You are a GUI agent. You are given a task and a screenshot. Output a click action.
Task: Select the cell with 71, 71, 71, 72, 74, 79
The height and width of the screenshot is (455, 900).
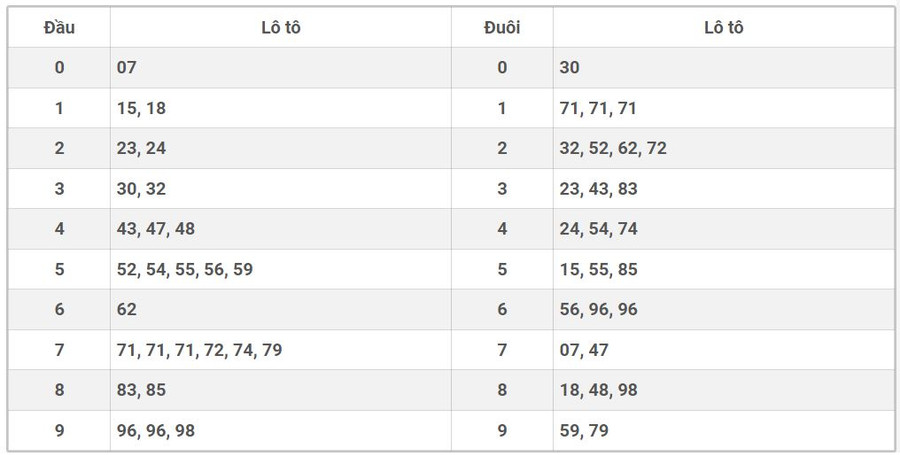[x=200, y=350]
